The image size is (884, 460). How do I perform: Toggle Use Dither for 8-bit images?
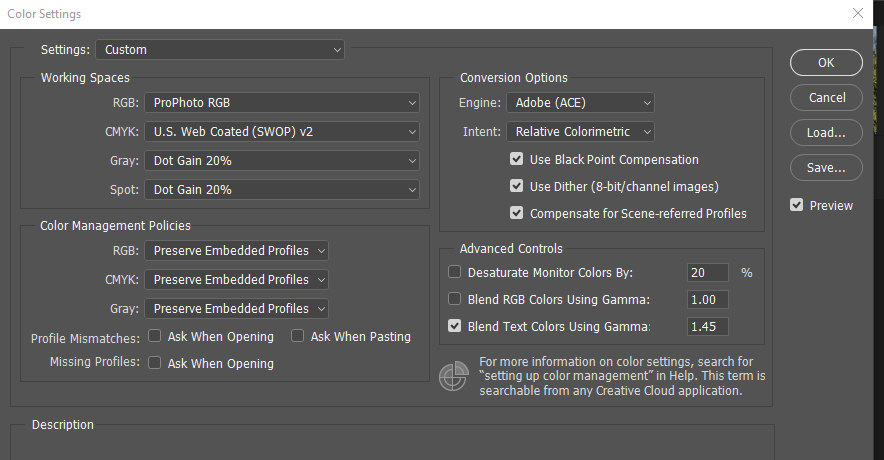pyautogui.click(x=517, y=186)
